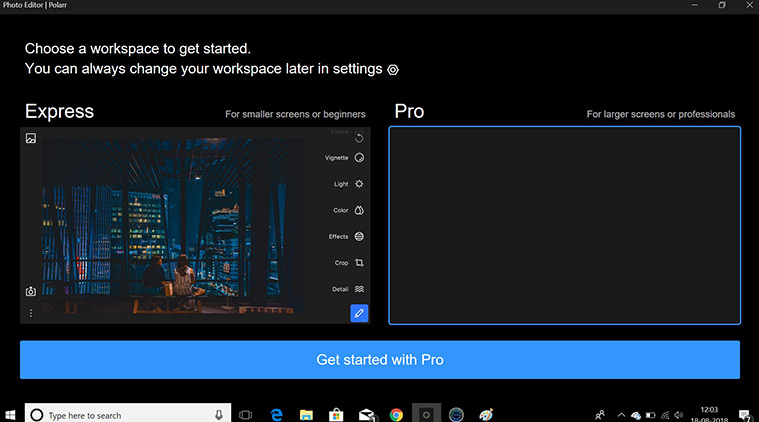This screenshot has height=422, width=759.
Task: Open the Detail waves icon
Action: 359,289
